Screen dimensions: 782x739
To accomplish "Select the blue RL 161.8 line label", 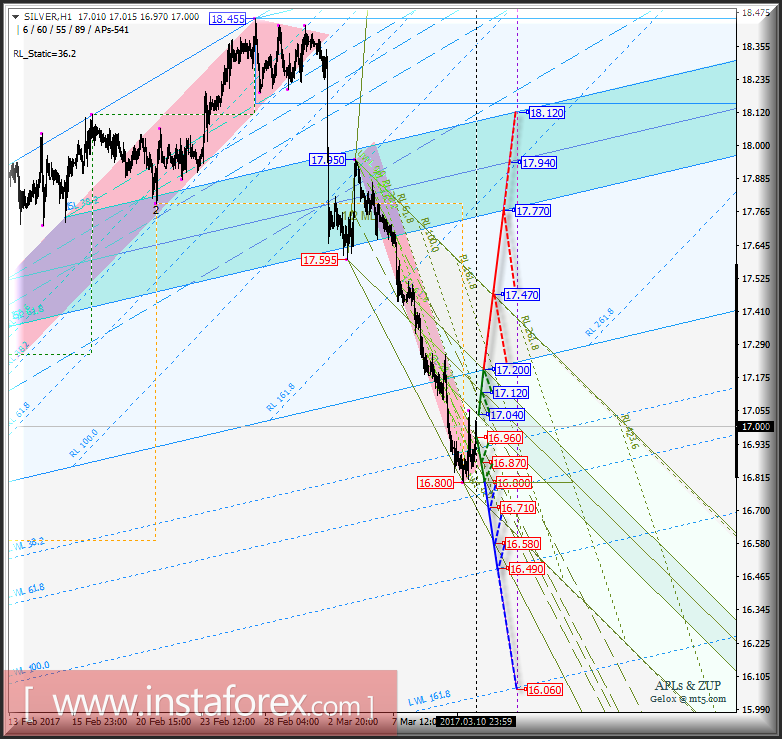I will click(280, 397).
